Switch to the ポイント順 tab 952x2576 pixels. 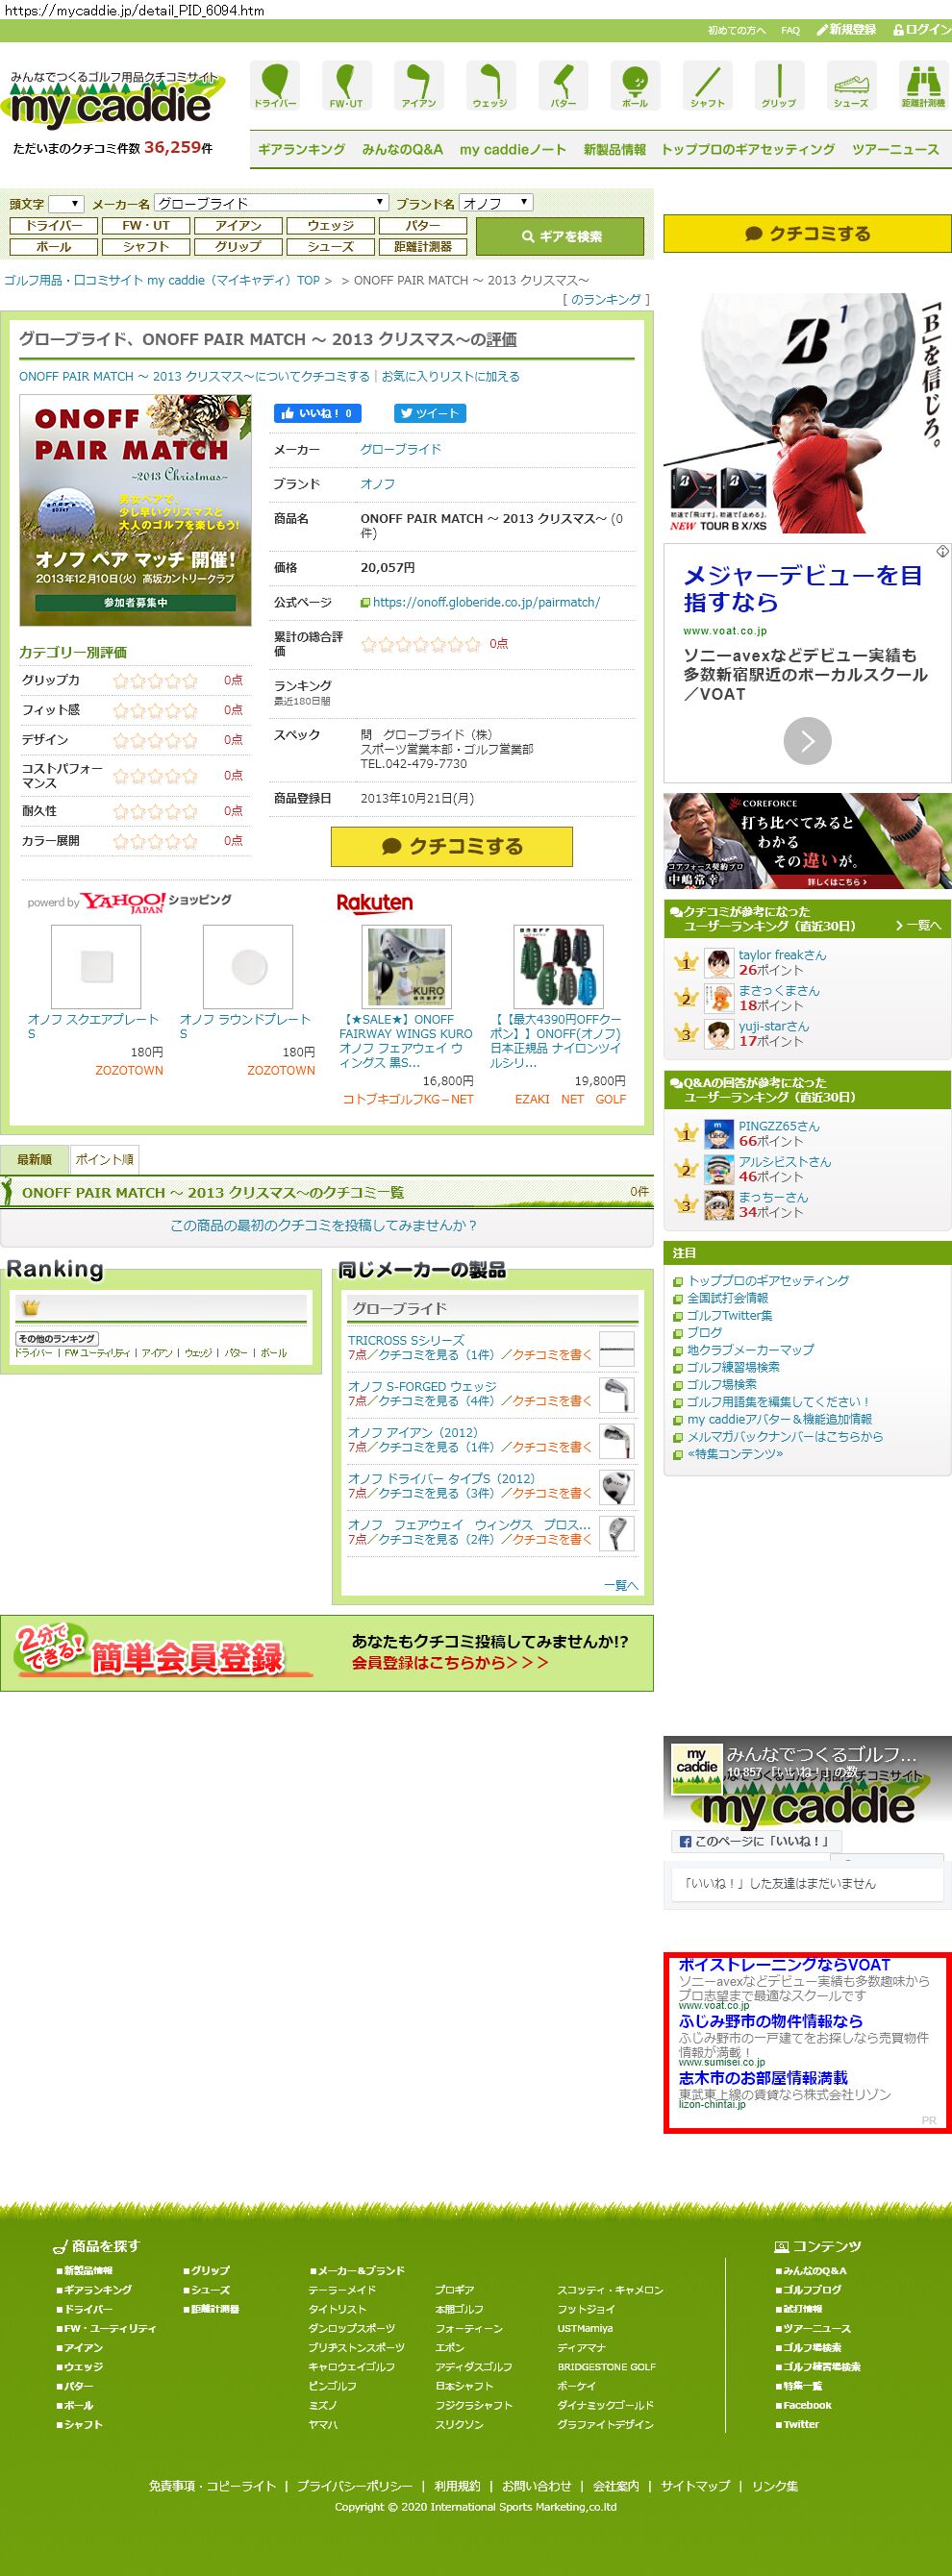click(104, 1159)
